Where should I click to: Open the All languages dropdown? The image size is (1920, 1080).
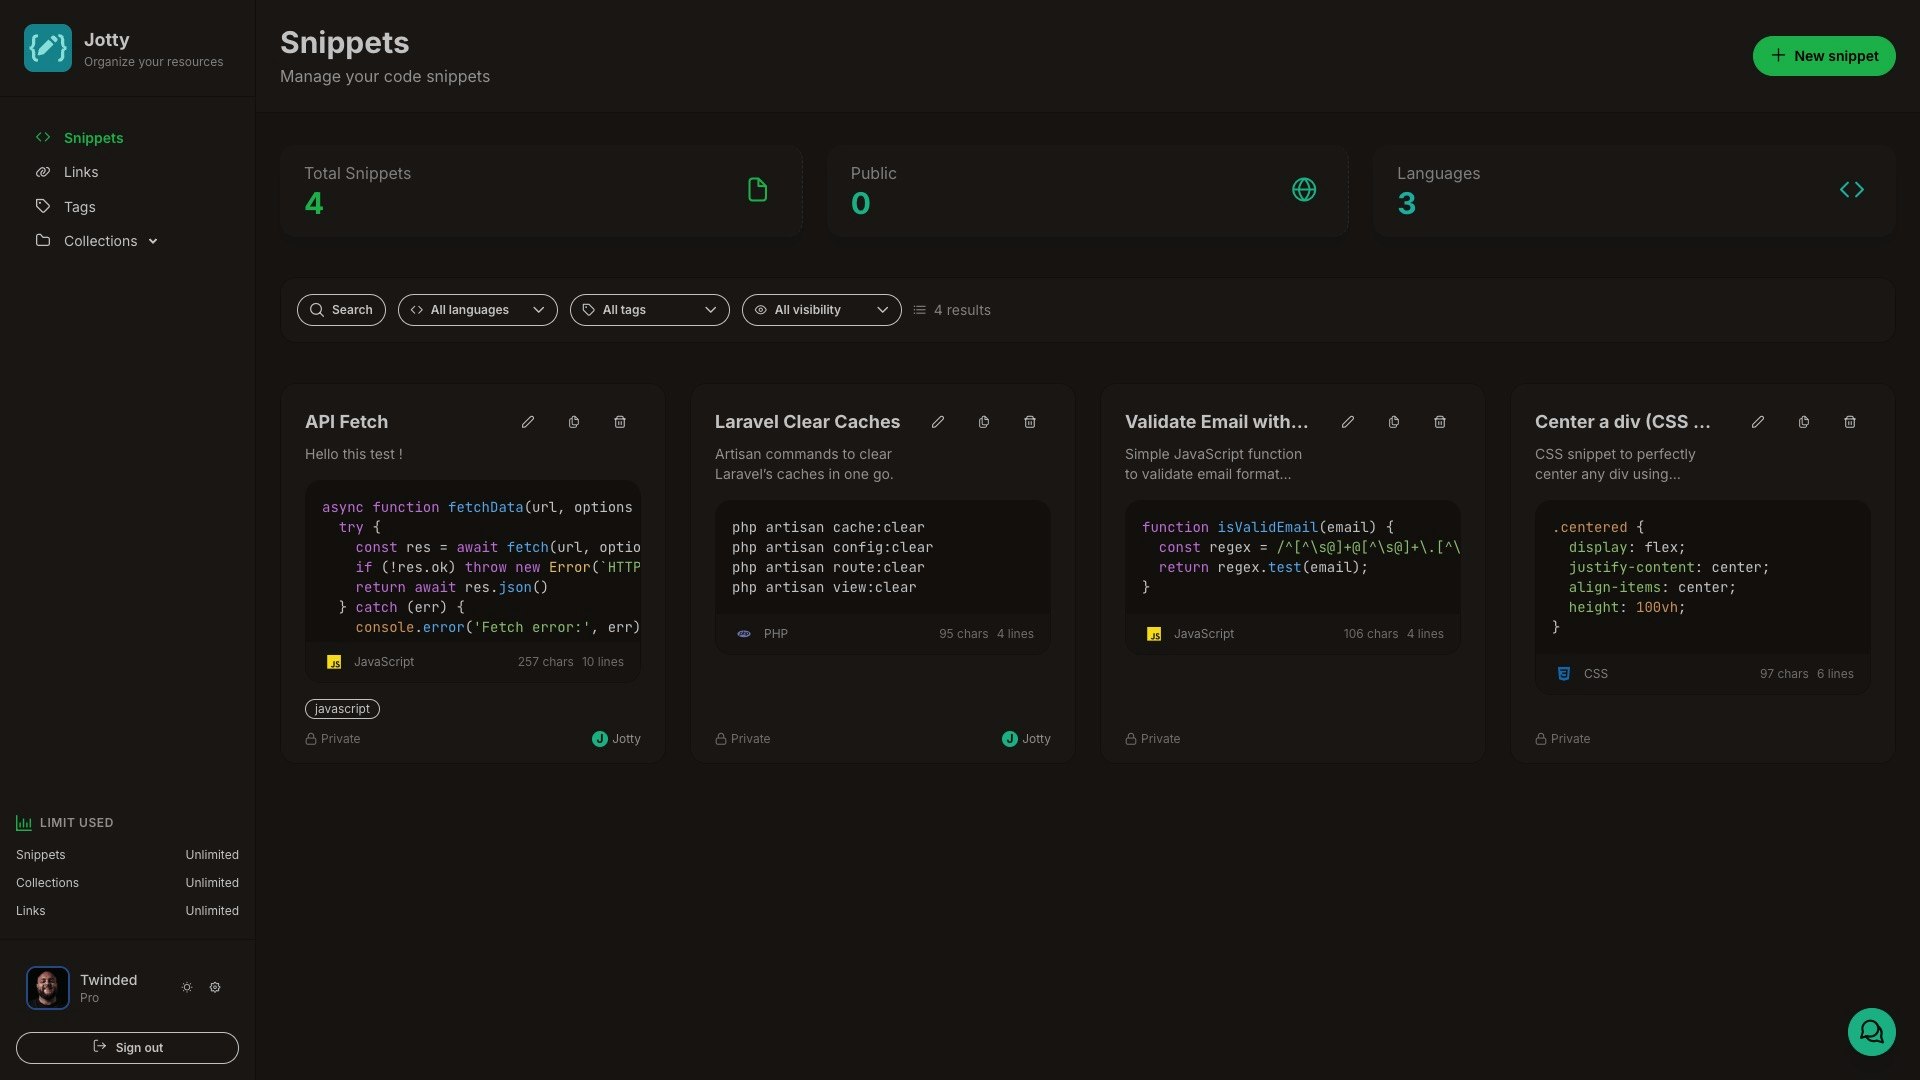[x=478, y=310]
